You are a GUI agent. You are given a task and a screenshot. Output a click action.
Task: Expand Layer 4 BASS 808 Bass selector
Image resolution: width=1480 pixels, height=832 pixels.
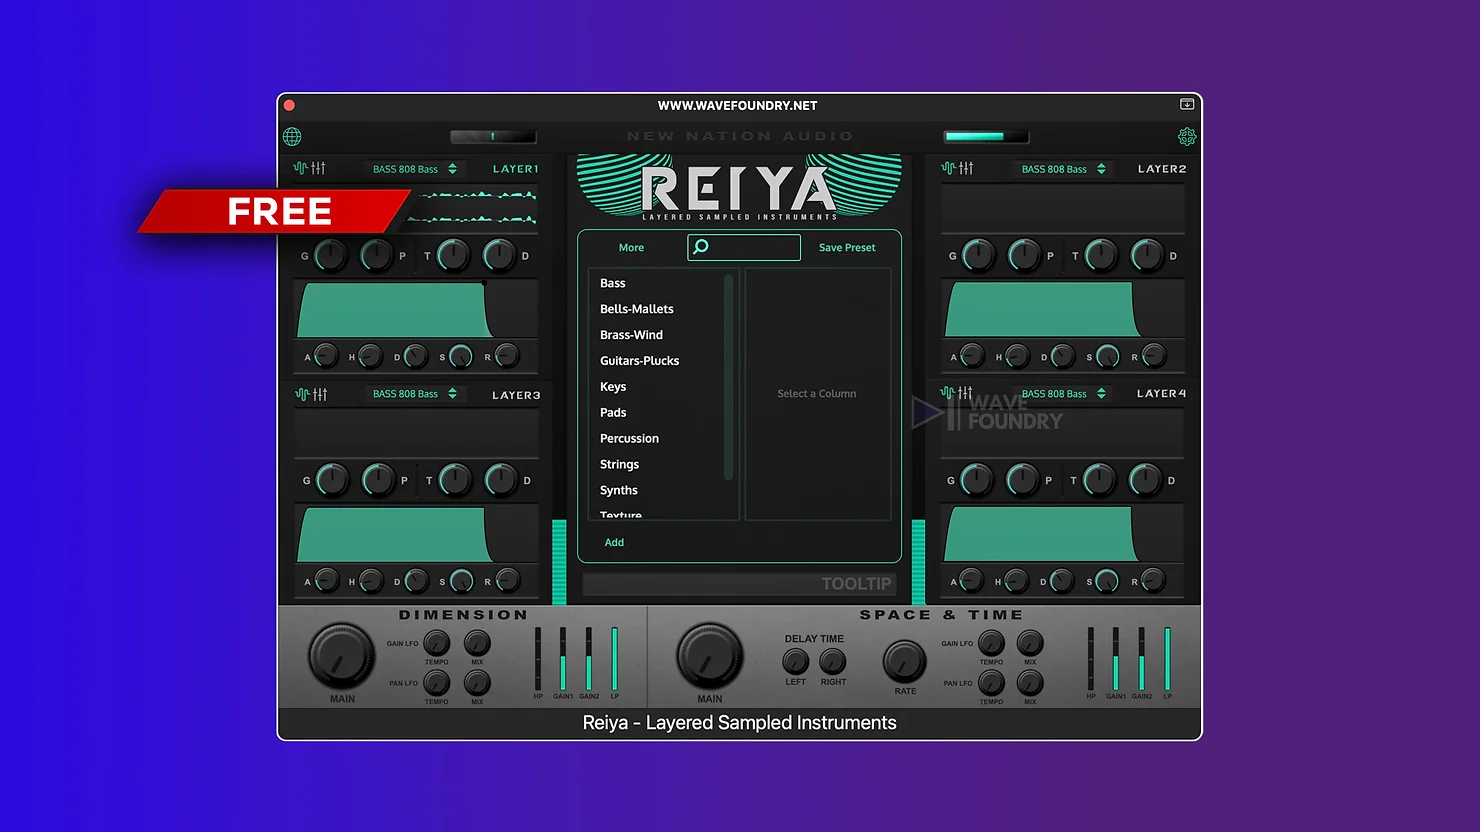click(x=1063, y=394)
